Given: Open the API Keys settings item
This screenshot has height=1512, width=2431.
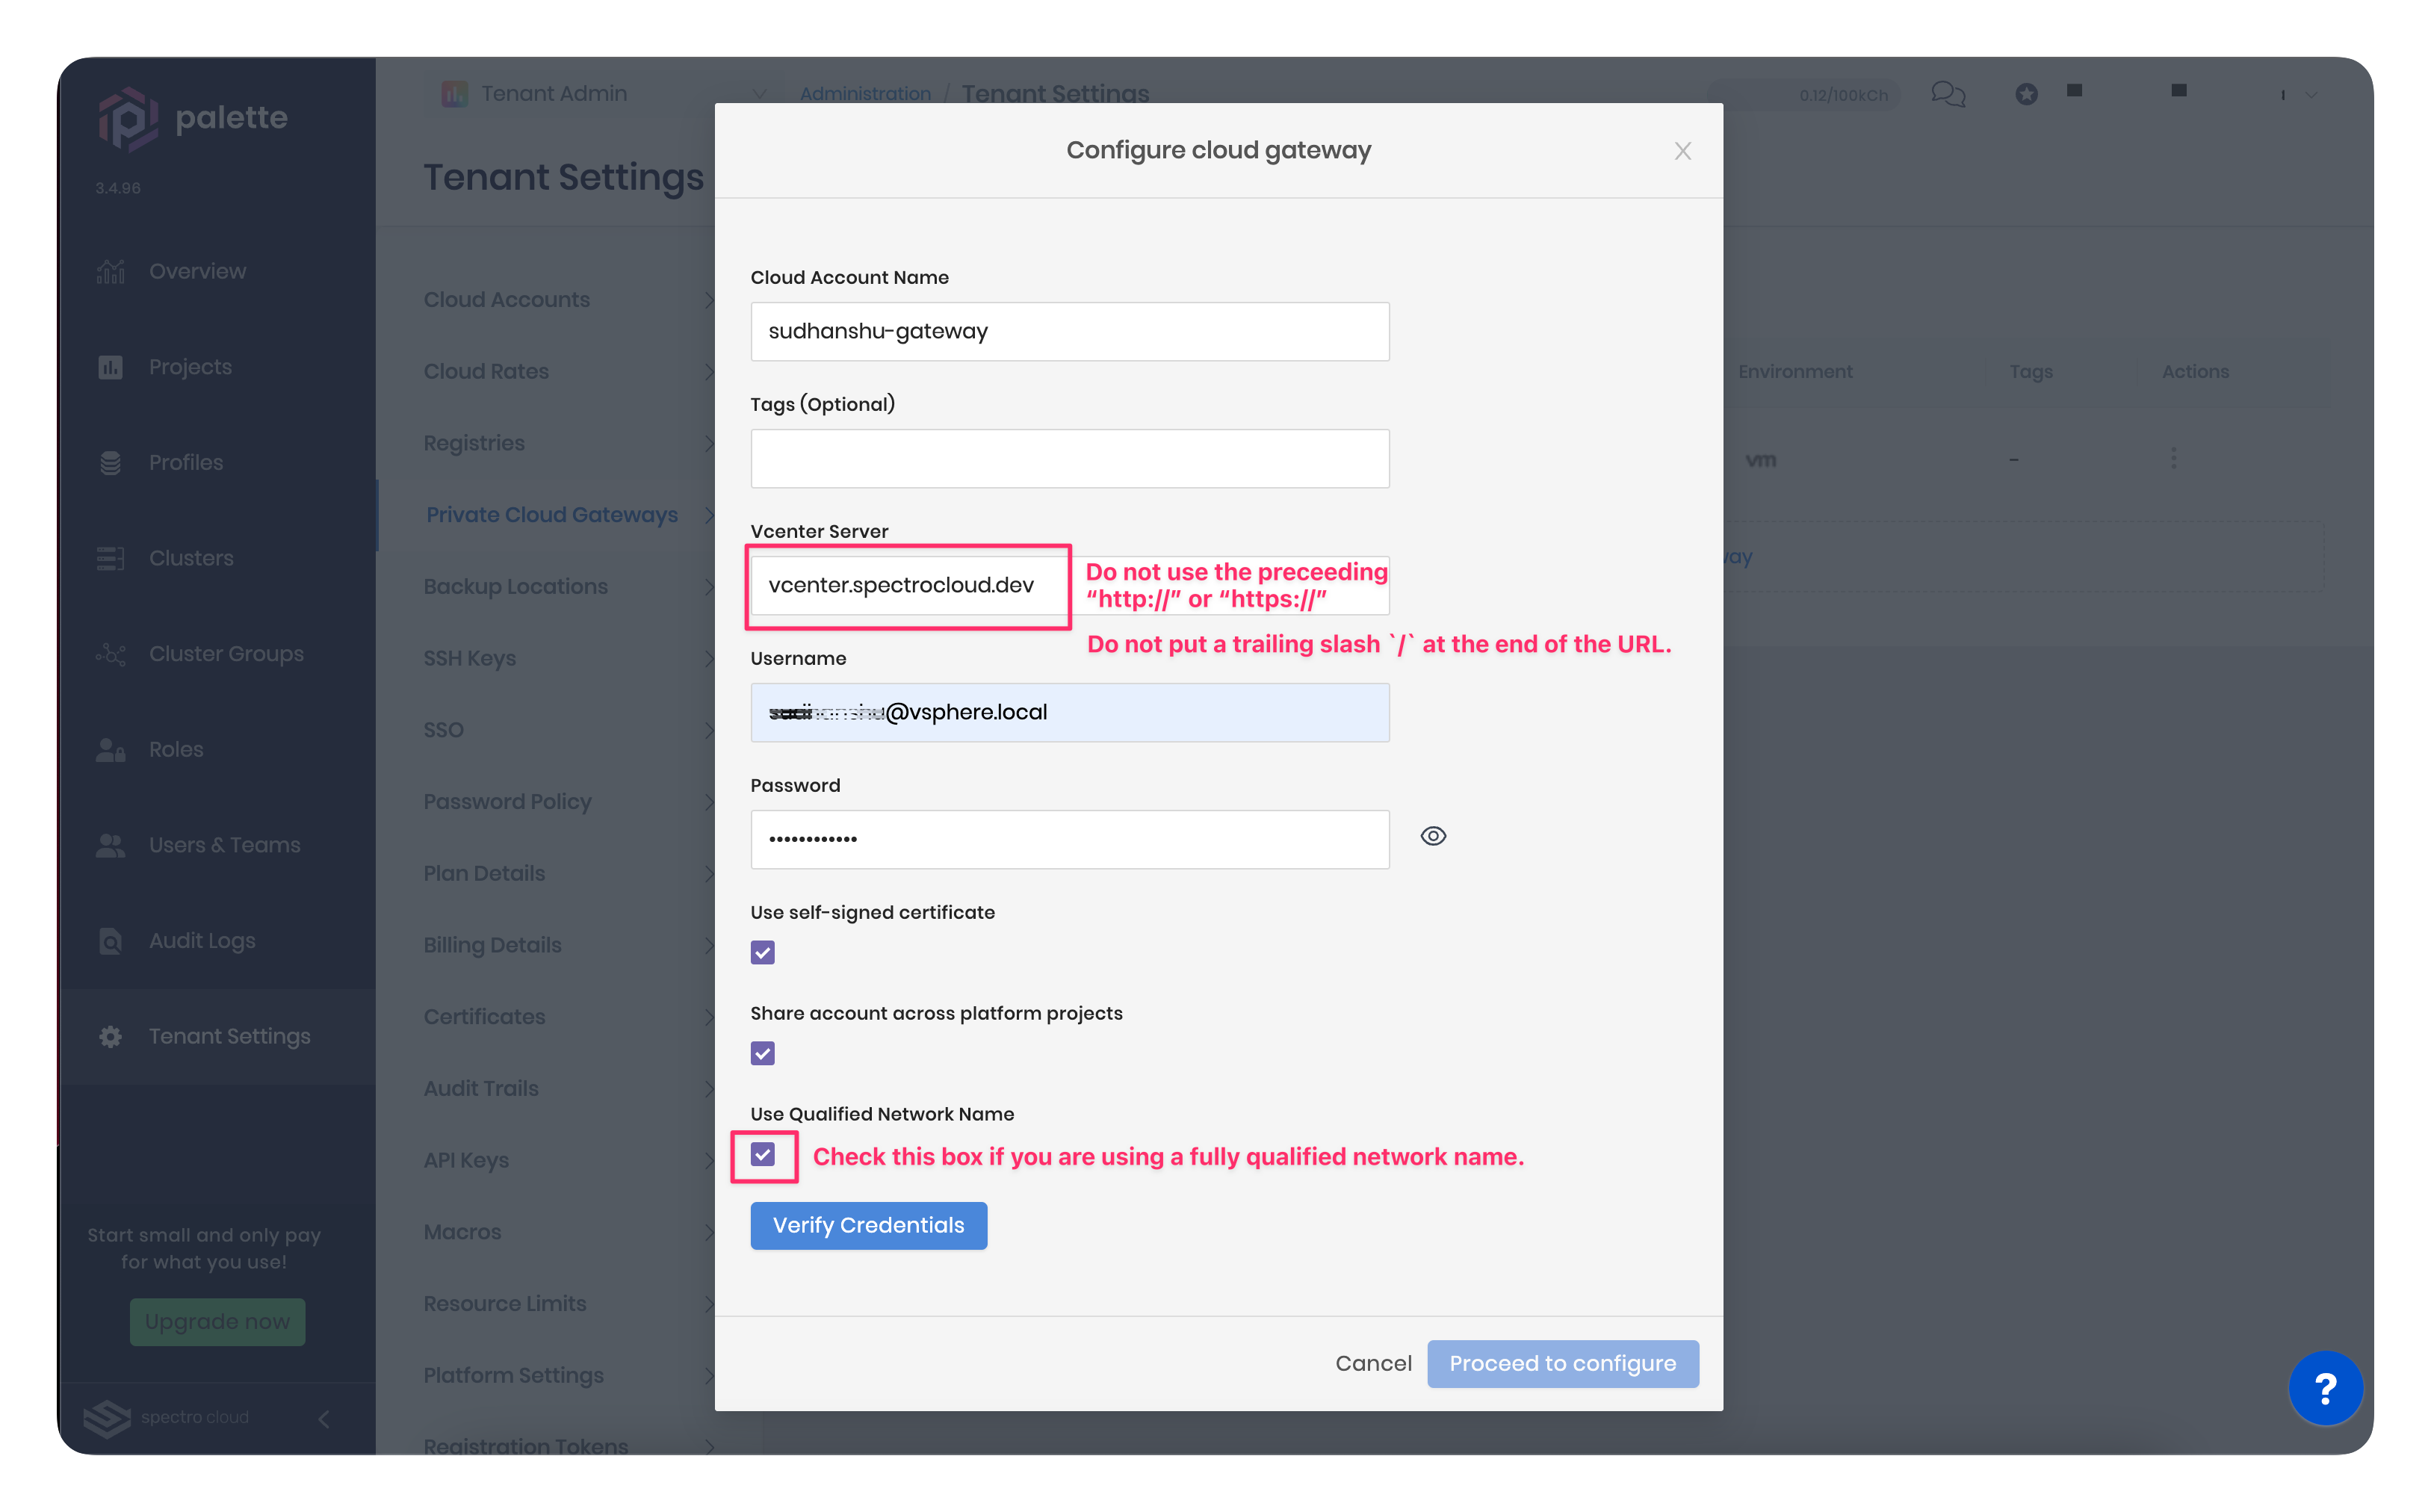Looking at the screenshot, I should 466,1160.
